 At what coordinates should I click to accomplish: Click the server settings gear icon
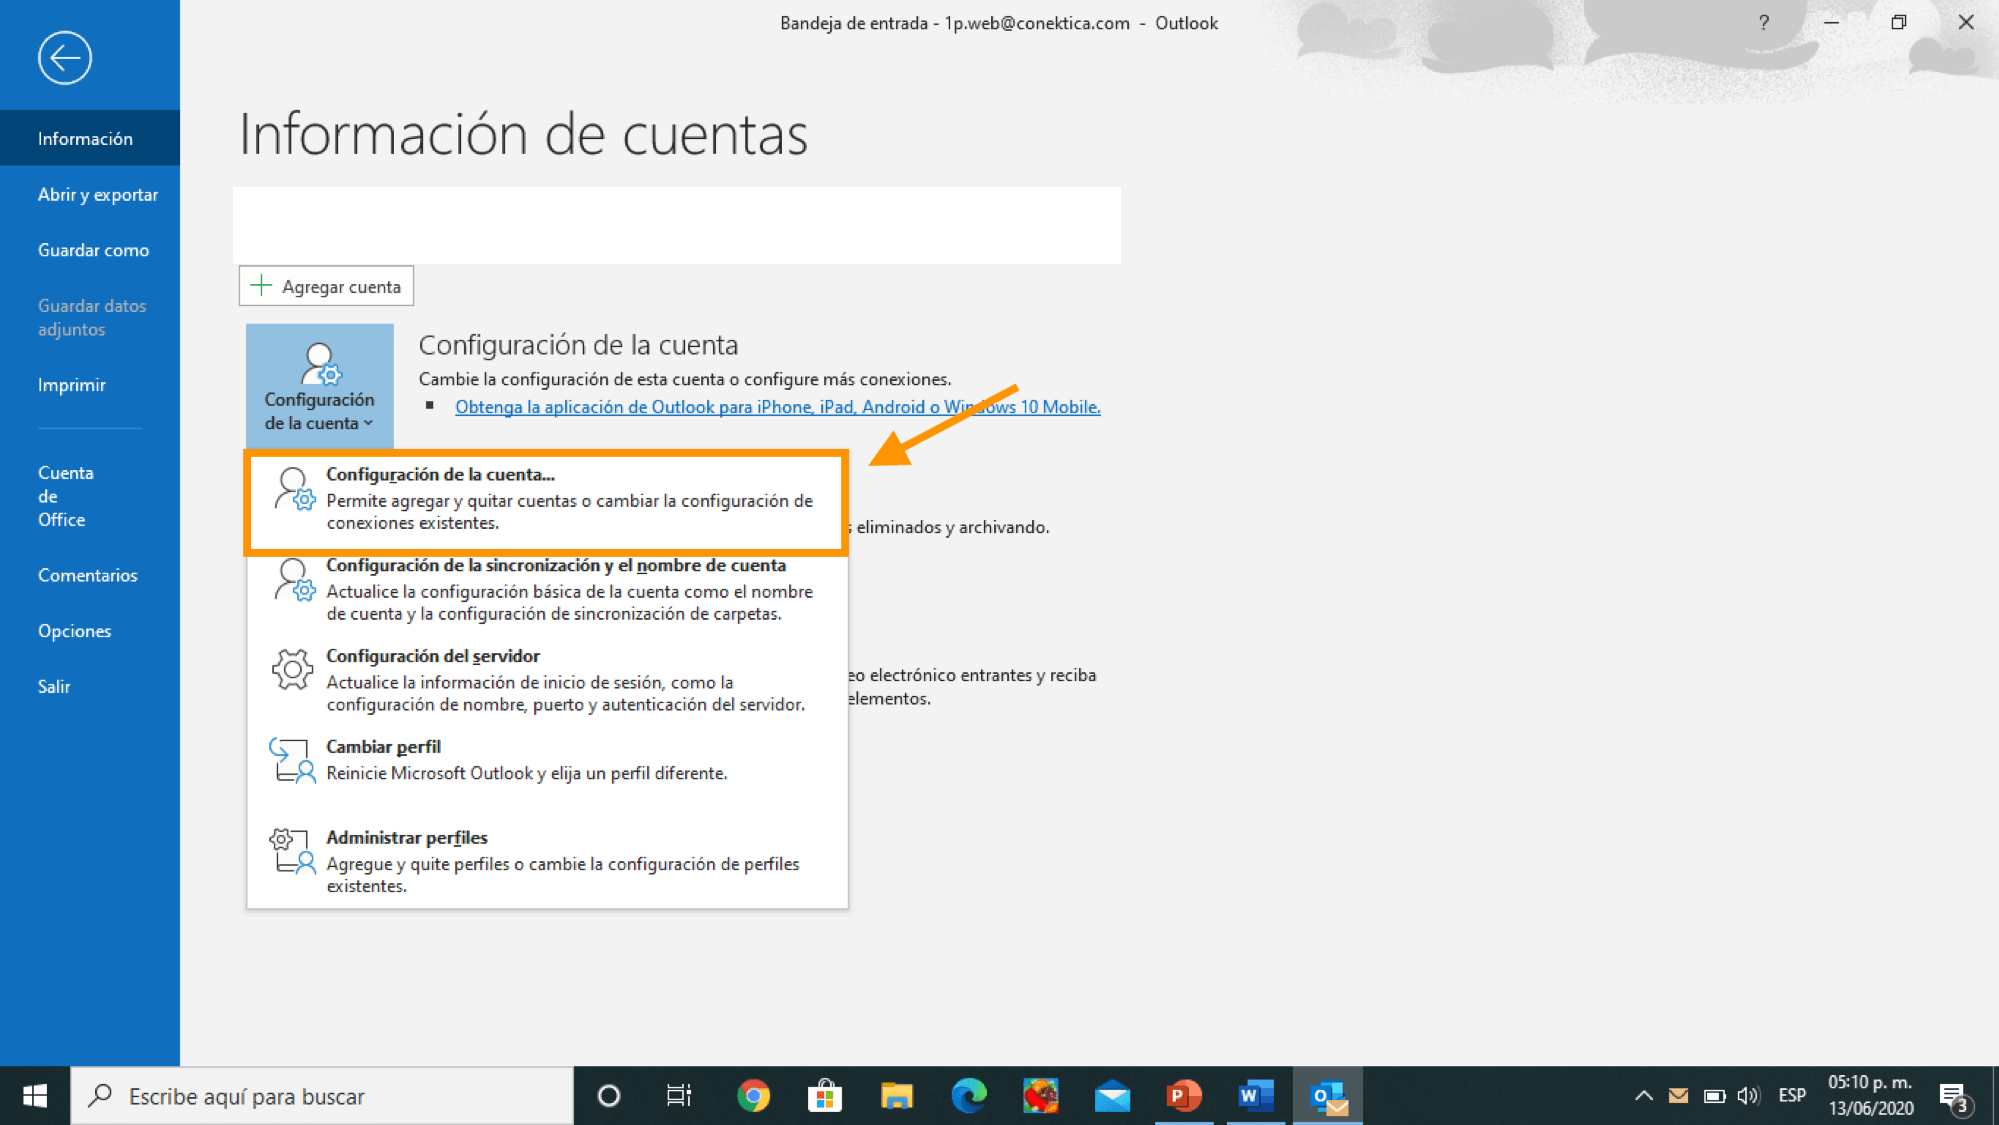pos(292,669)
